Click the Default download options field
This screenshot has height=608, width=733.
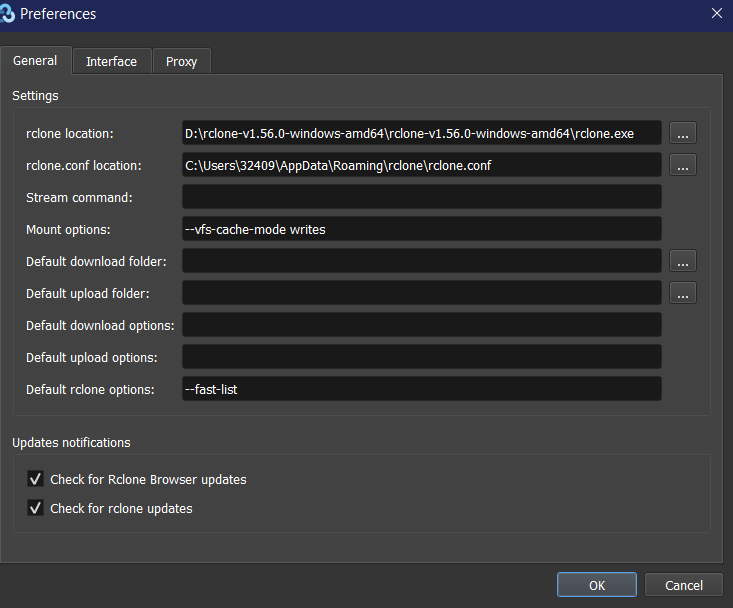pyautogui.click(x=421, y=325)
